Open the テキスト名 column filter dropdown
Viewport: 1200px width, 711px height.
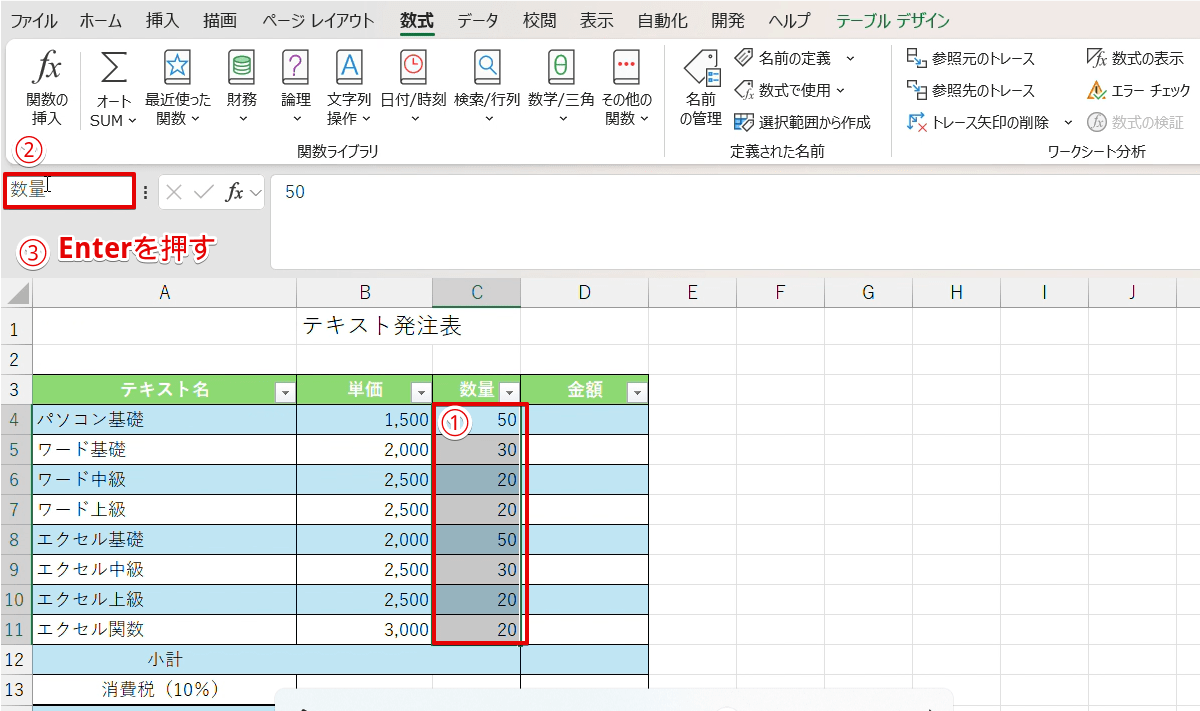pos(285,392)
